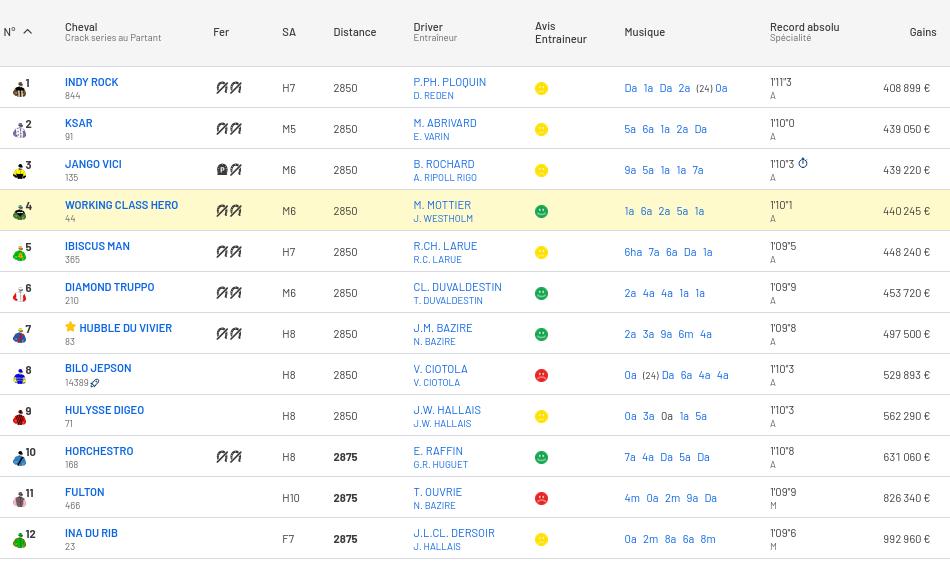Click Ksar's first 5a result in Musique
This screenshot has height=564, width=950.
(x=630, y=129)
